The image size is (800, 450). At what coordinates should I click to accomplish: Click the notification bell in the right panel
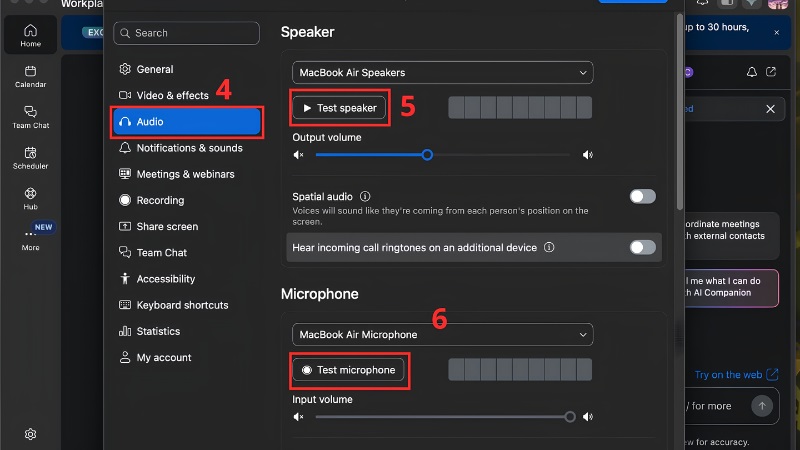pyautogui.click(x=752, y=72)
